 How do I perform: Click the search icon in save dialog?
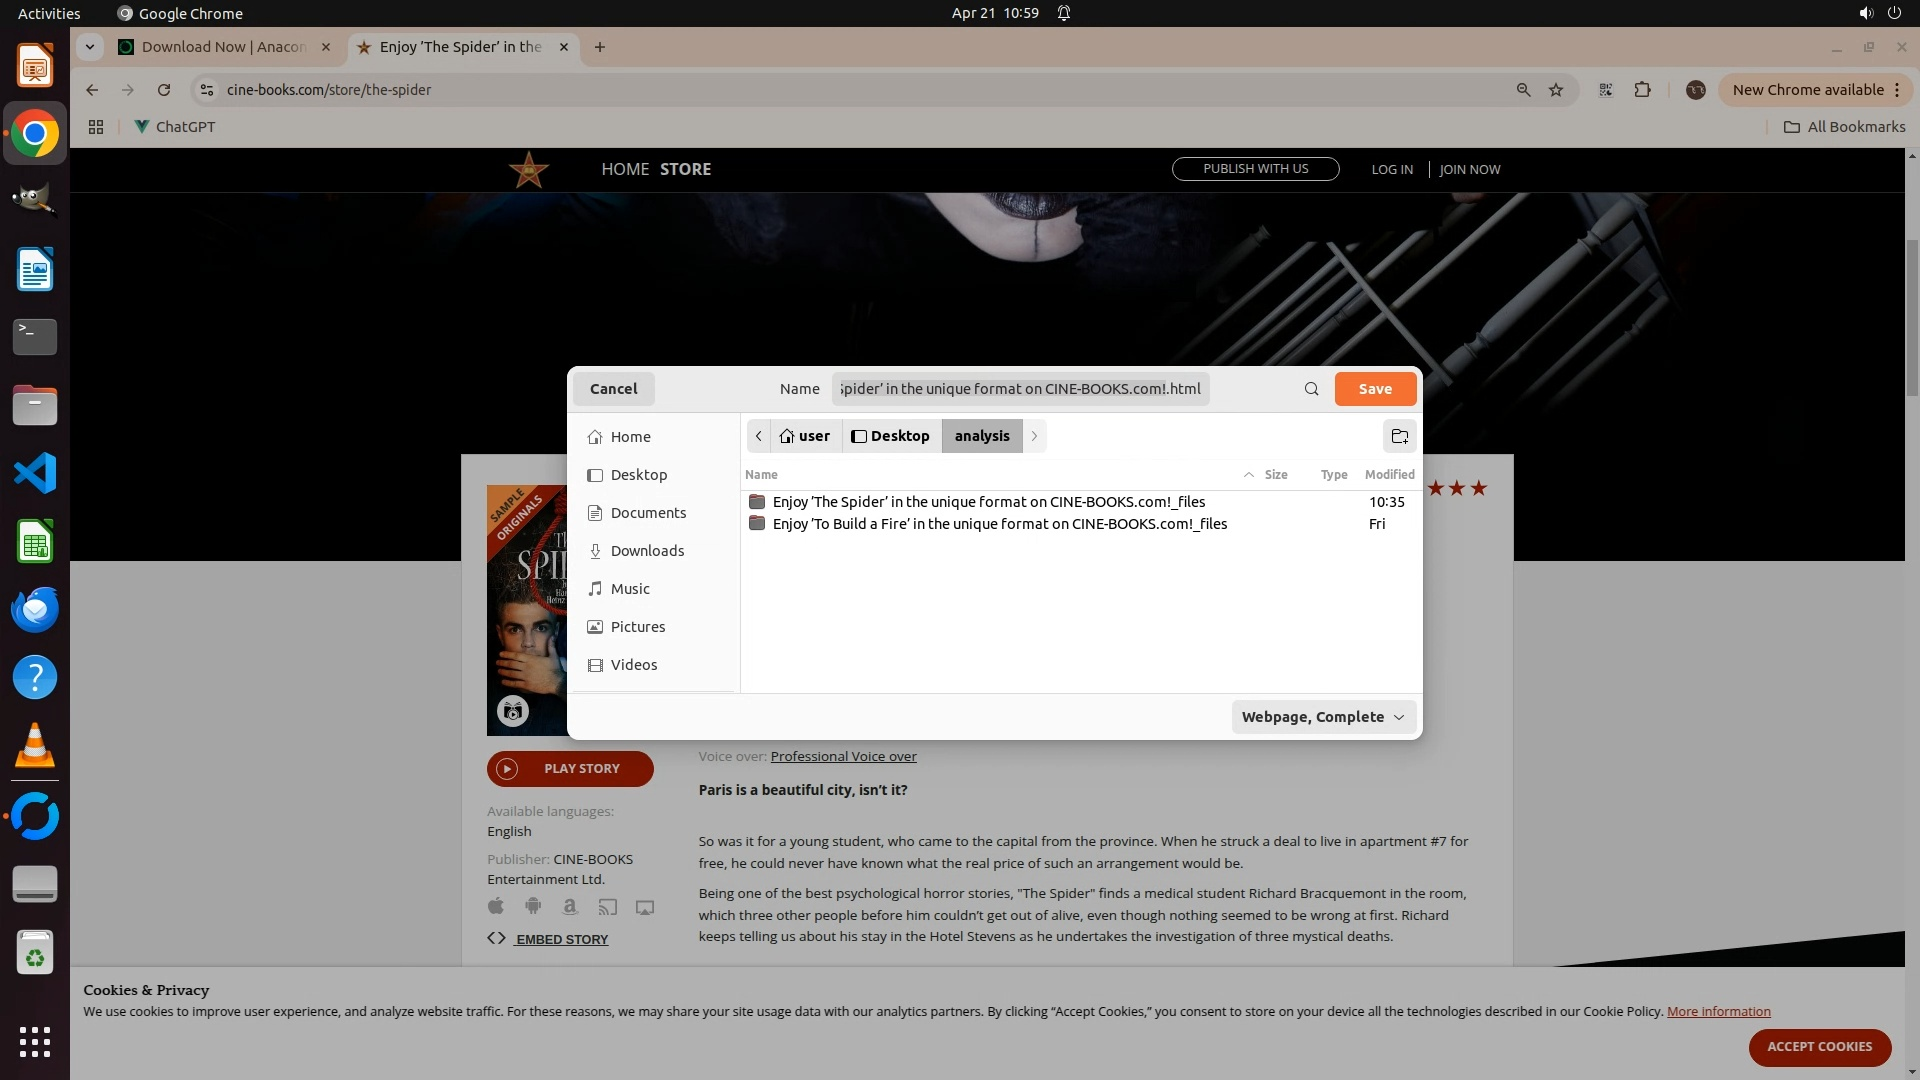1311,389
